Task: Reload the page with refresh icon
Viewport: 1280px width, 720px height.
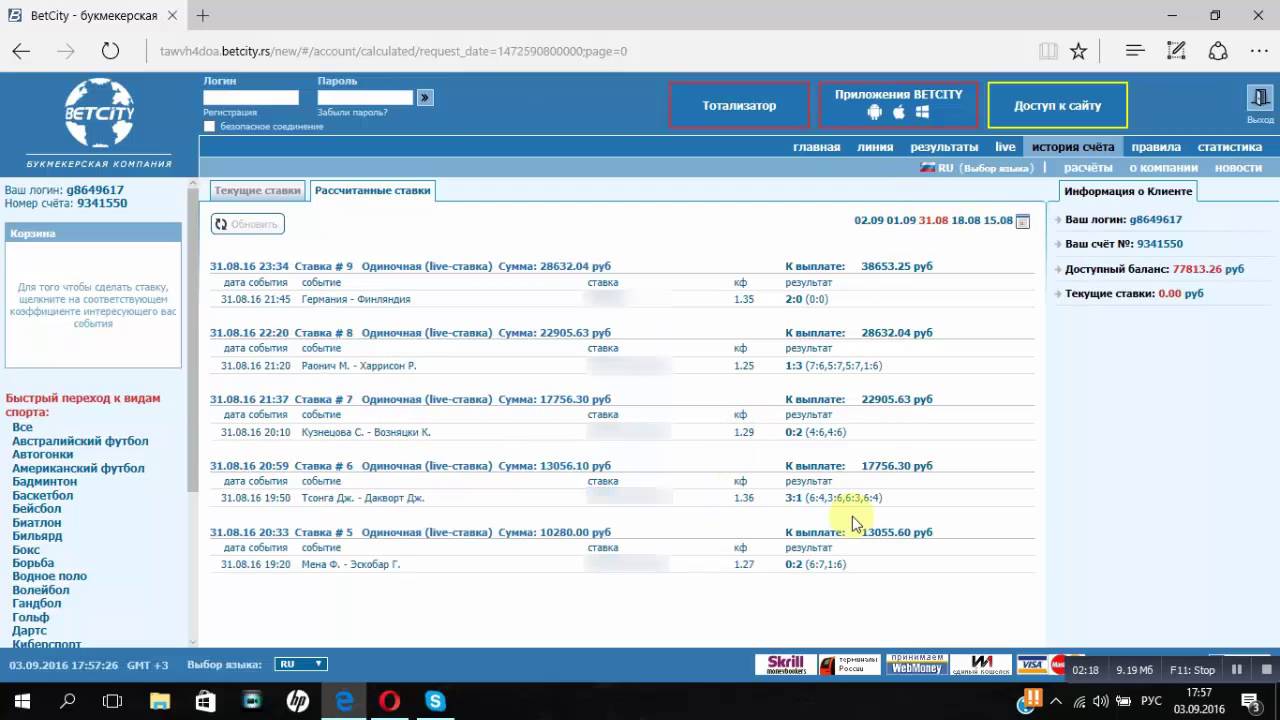Action: click(110, 51)
